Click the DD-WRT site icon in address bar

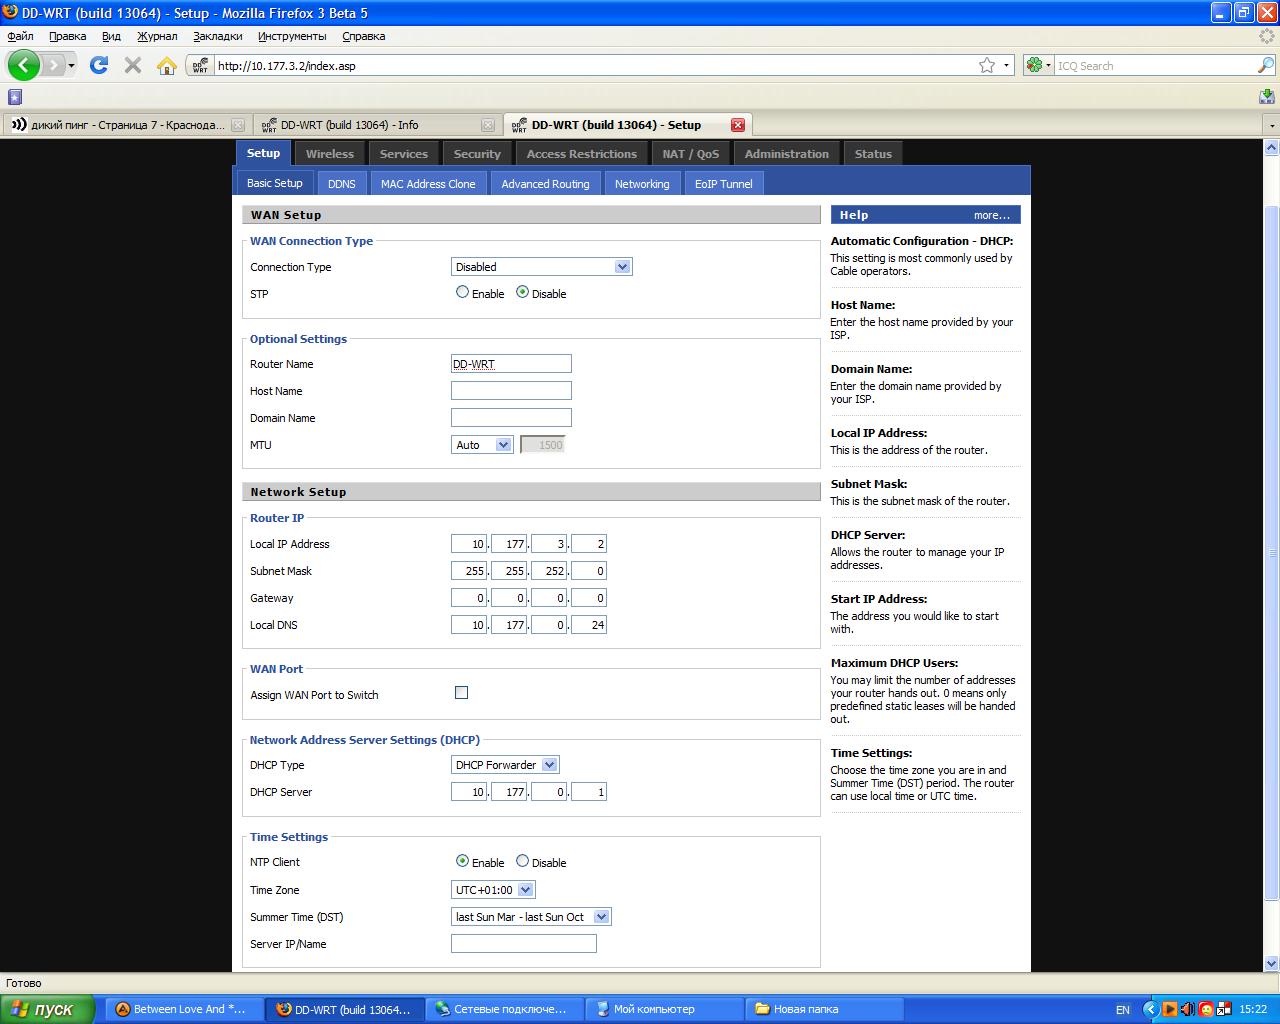200,66
